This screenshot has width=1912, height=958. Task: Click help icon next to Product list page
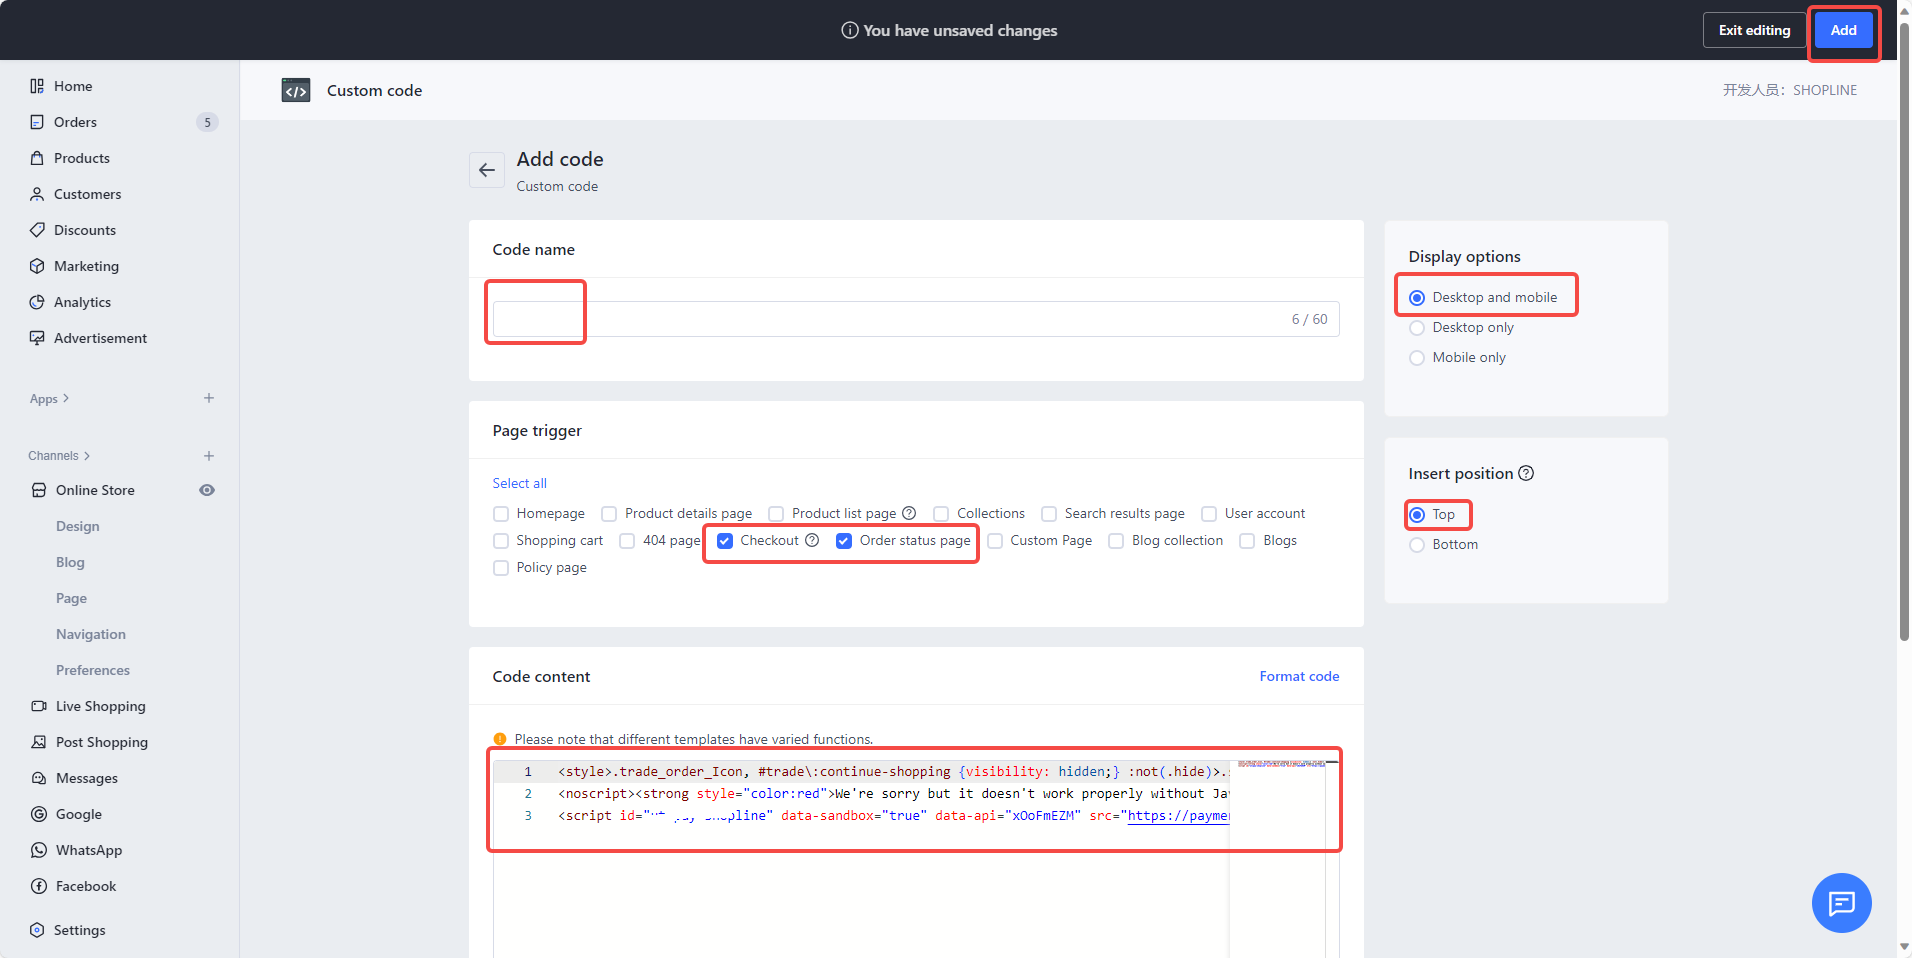tap(909, 513)
